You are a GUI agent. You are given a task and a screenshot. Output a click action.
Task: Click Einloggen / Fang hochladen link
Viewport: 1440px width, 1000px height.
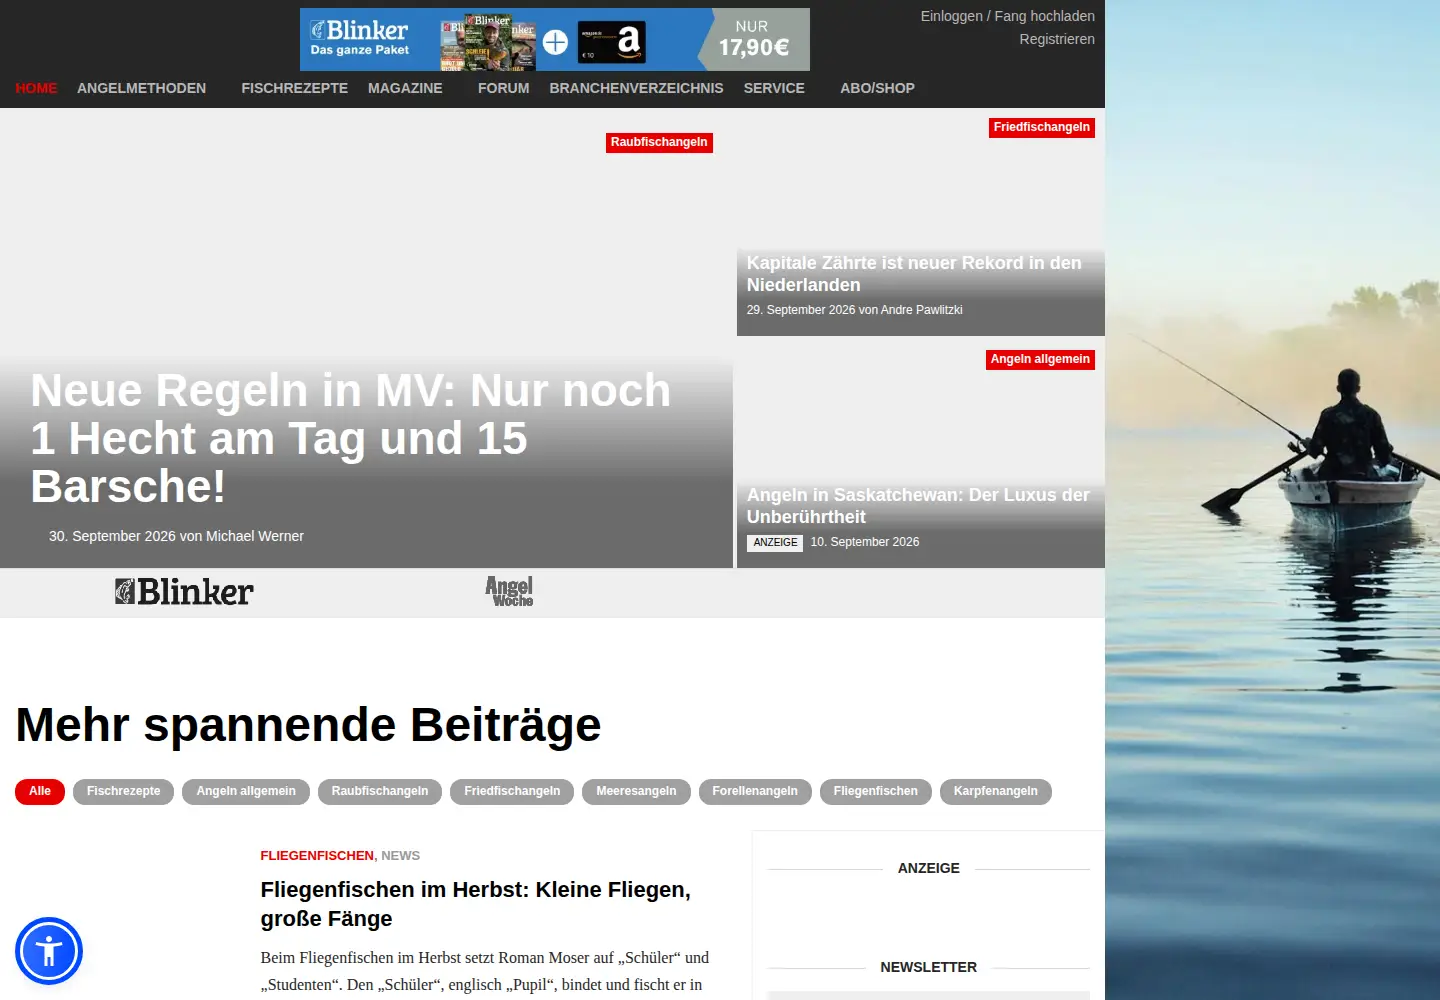pyautogui.click(x=1007, y=16)
